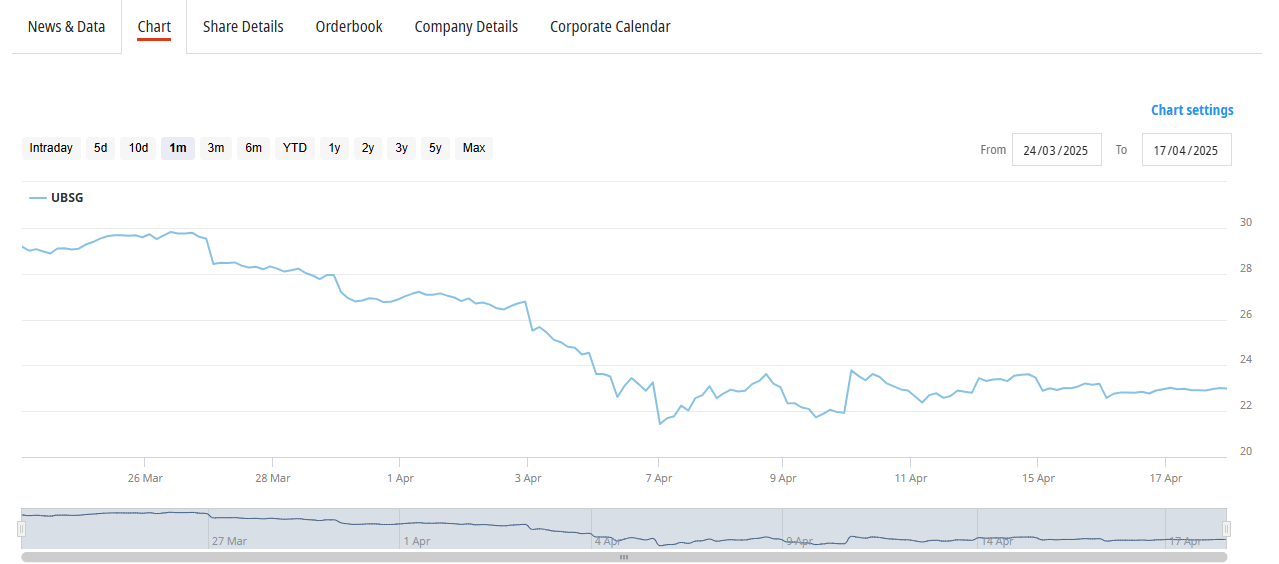Click the From date field
This screenshot has height=564, width=1279.
1056,151
